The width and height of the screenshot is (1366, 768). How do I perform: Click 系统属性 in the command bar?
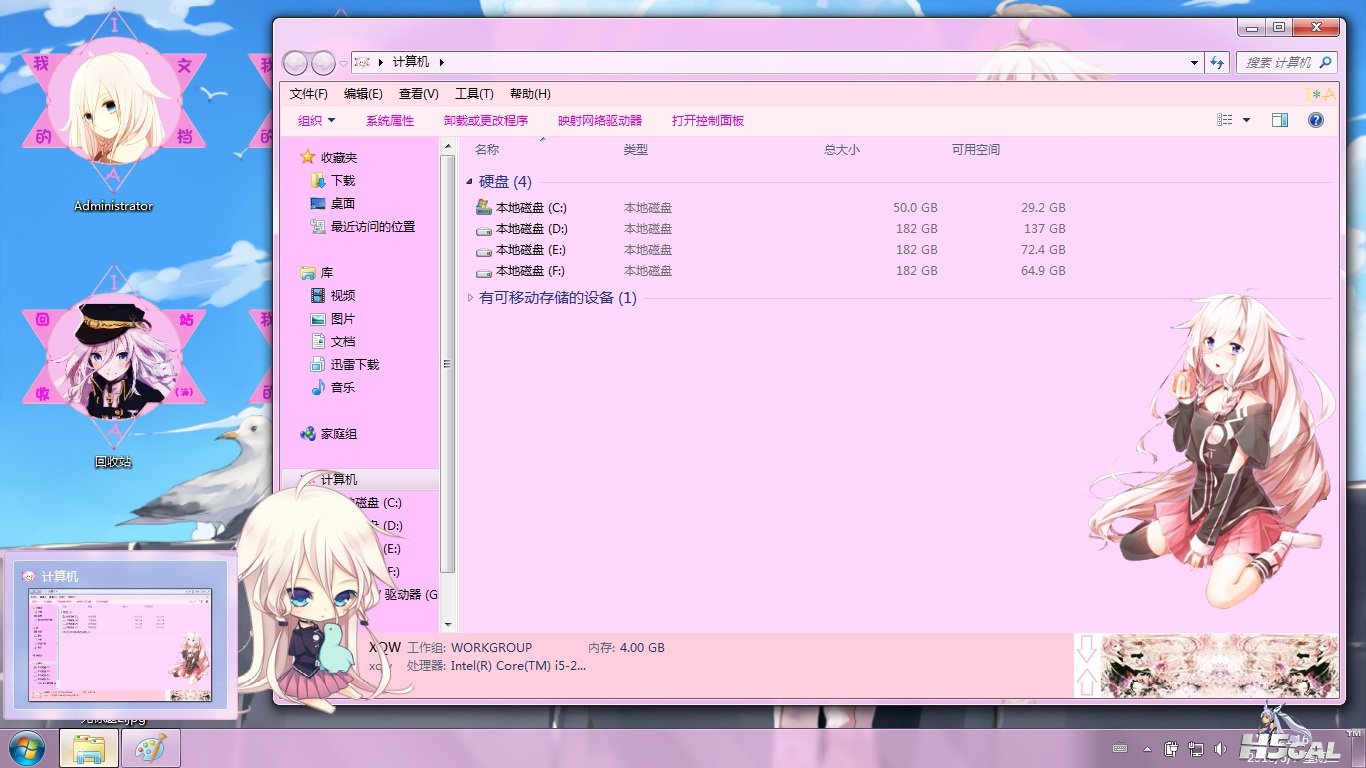[390, 120]
